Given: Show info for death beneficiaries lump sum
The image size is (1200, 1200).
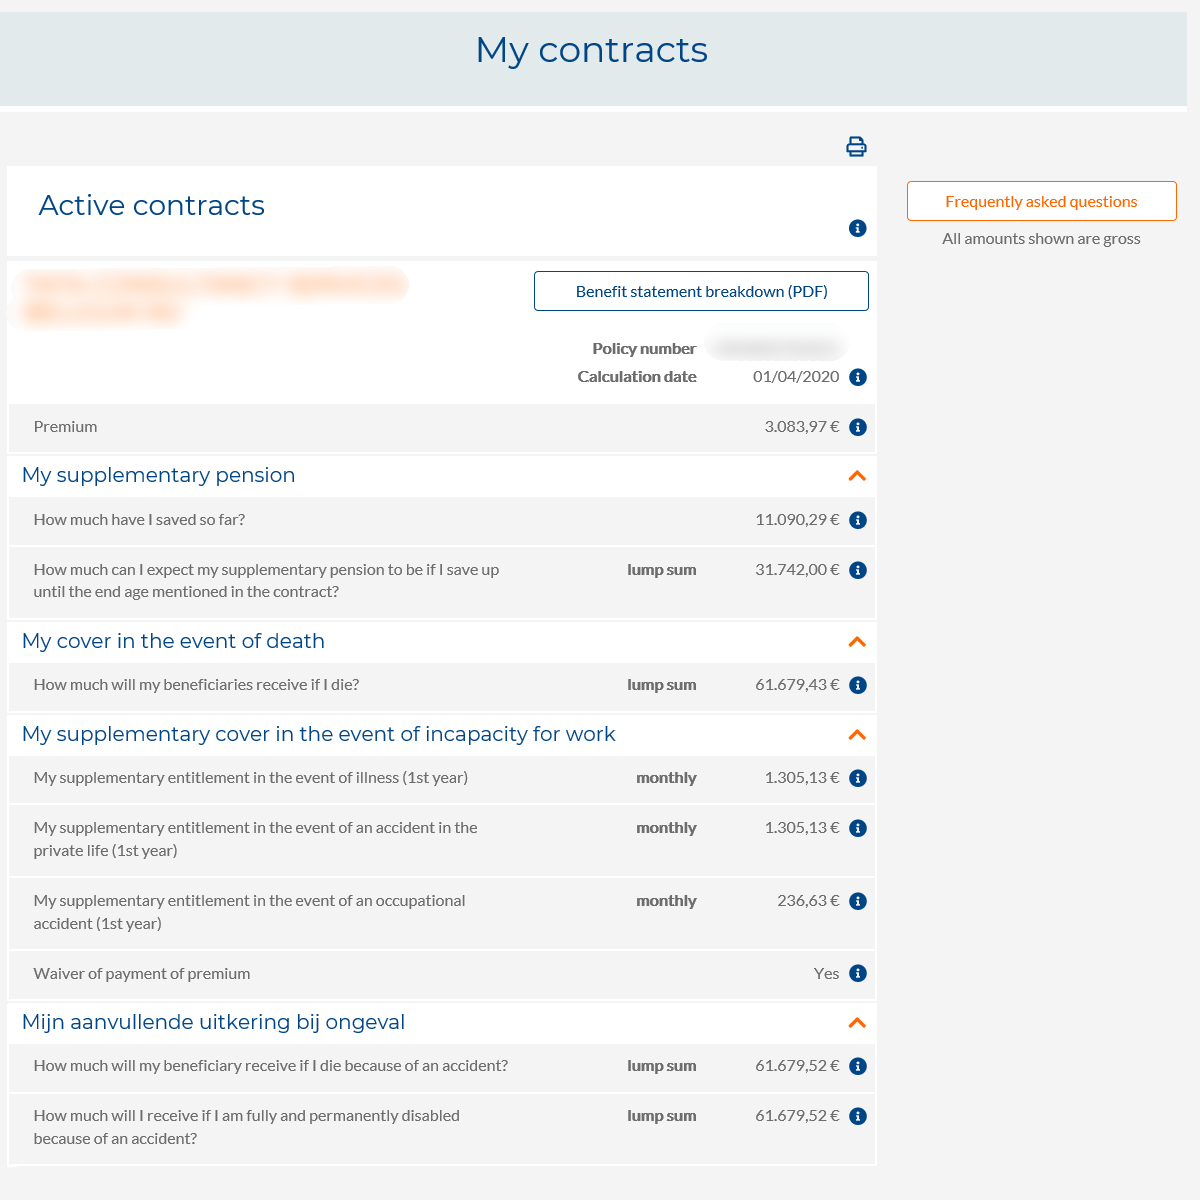Looking at the screenshot, I should point(857,685).
